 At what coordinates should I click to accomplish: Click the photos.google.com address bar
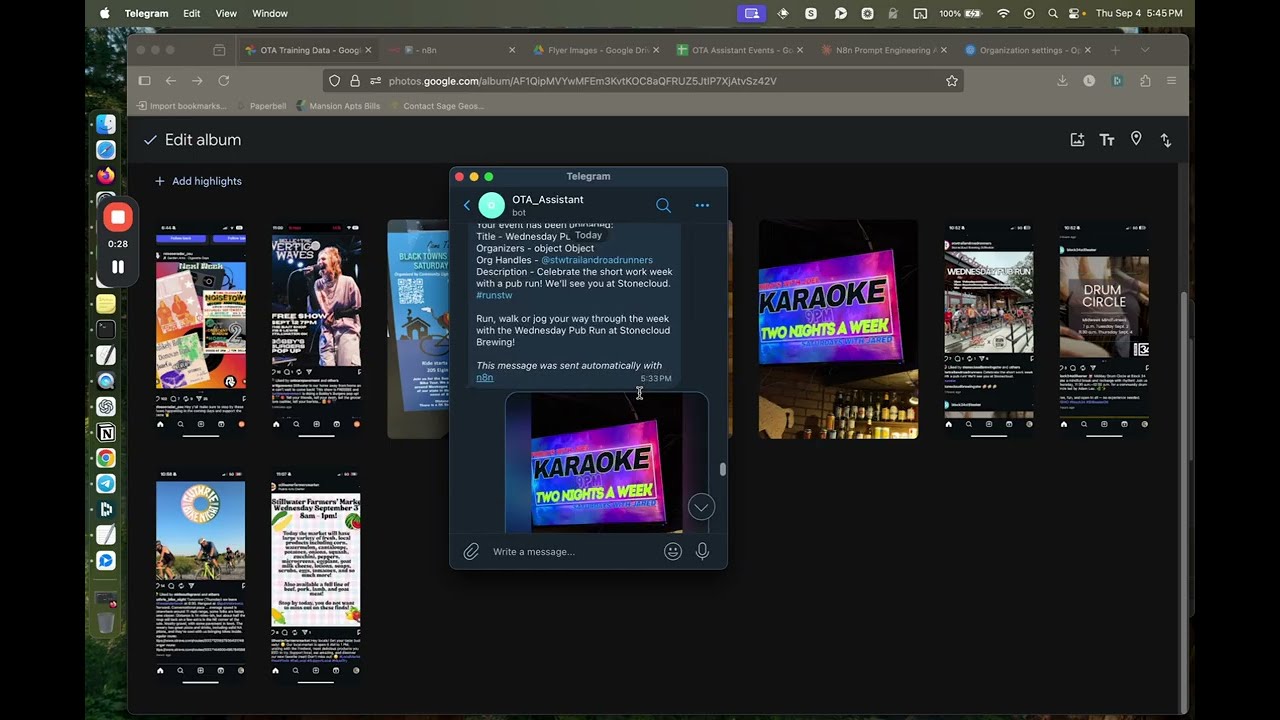click(642, 81)
